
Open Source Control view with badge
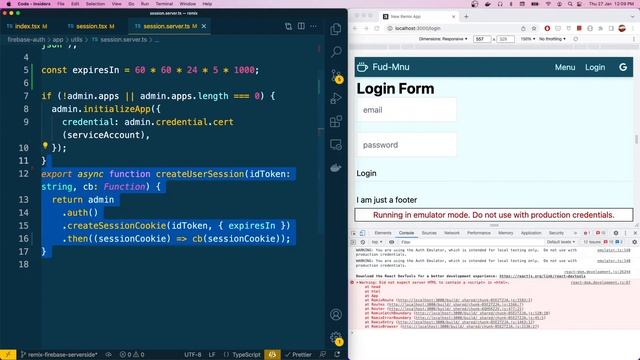tap(337, 76)
